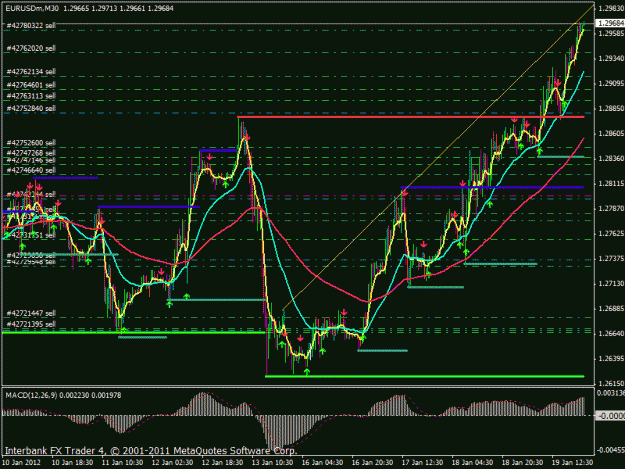Select order label #42721395 sell

point(31,324)
